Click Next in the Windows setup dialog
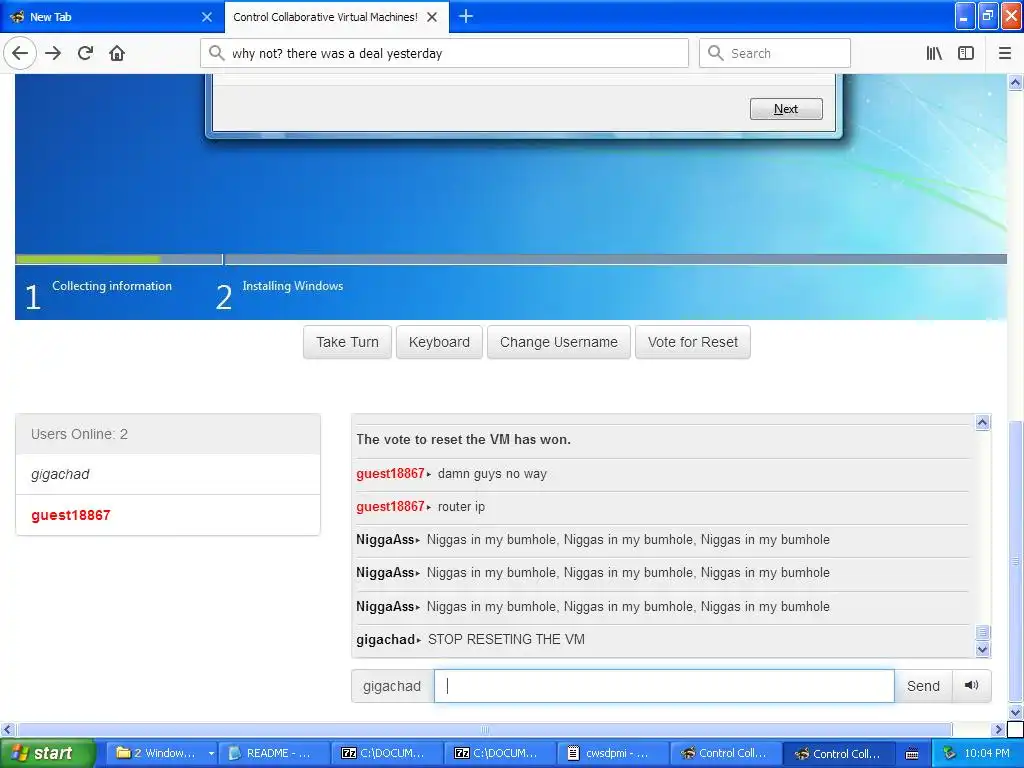The image size is (1024, 768). click(786, 109)
